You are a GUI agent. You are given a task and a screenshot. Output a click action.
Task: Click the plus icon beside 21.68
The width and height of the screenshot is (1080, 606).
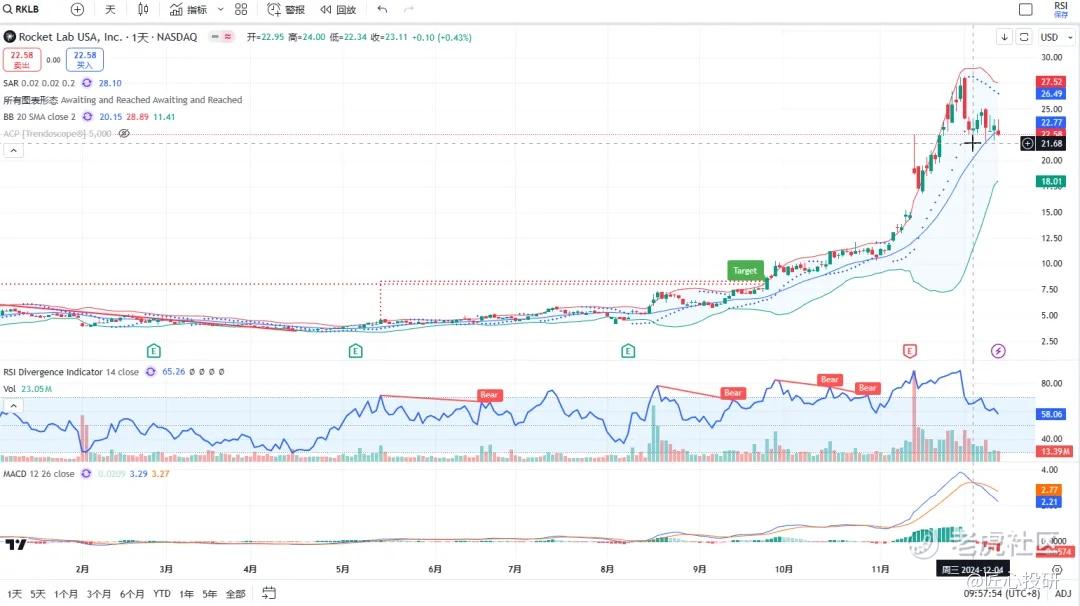[x=1027, y=143]
